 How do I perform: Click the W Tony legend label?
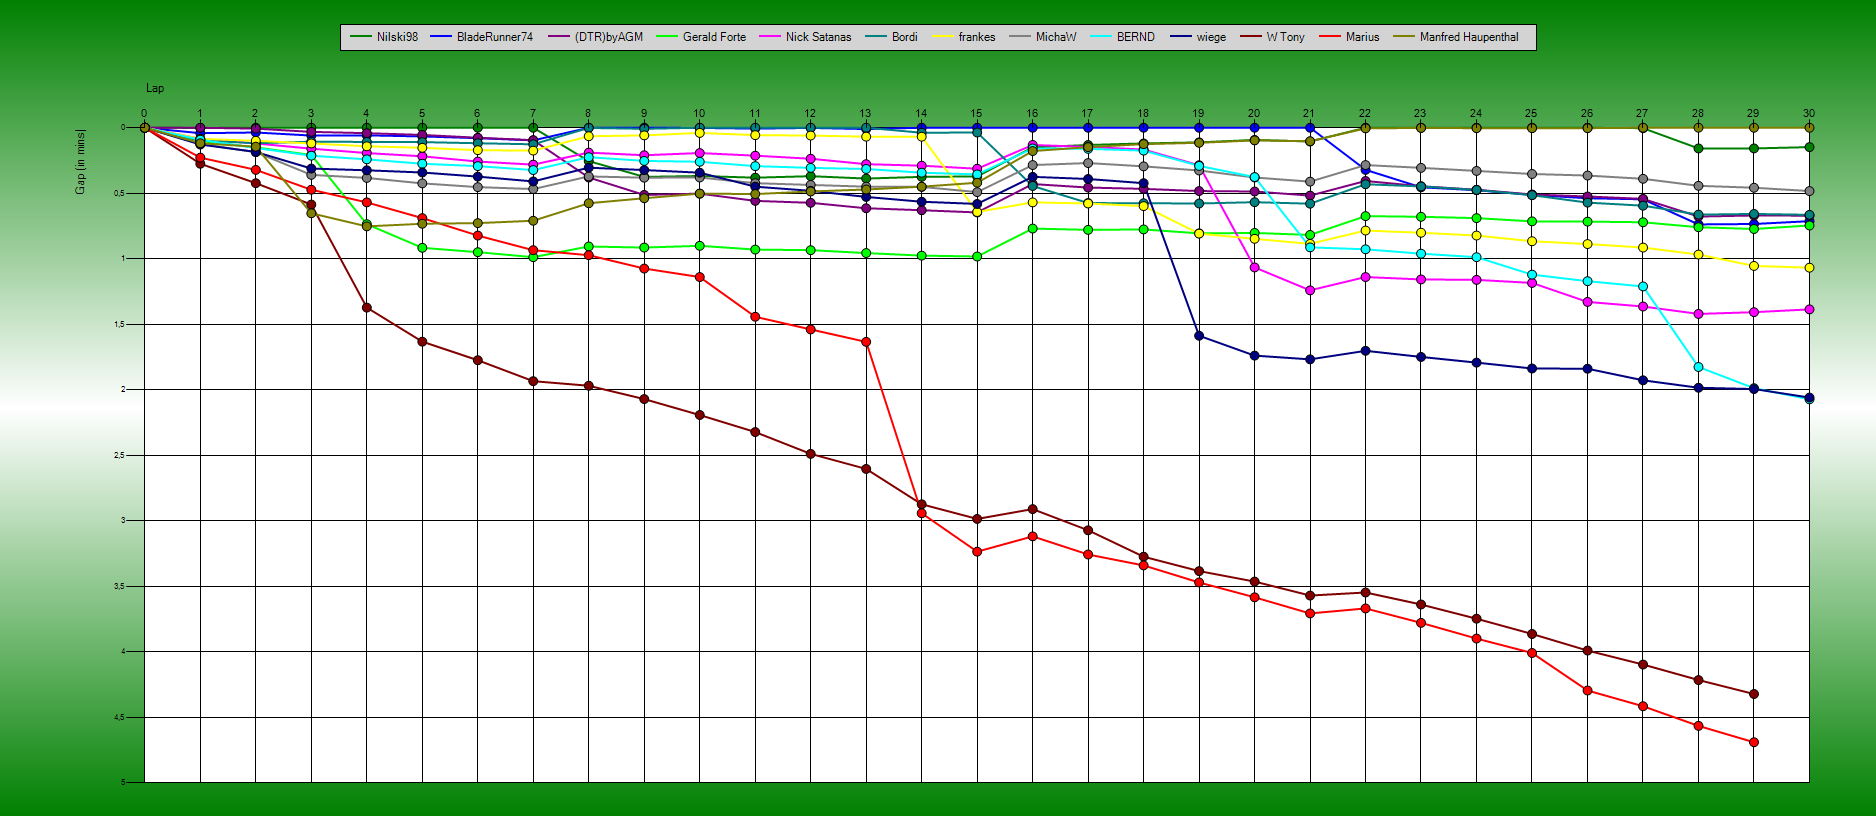point(1273,37)
